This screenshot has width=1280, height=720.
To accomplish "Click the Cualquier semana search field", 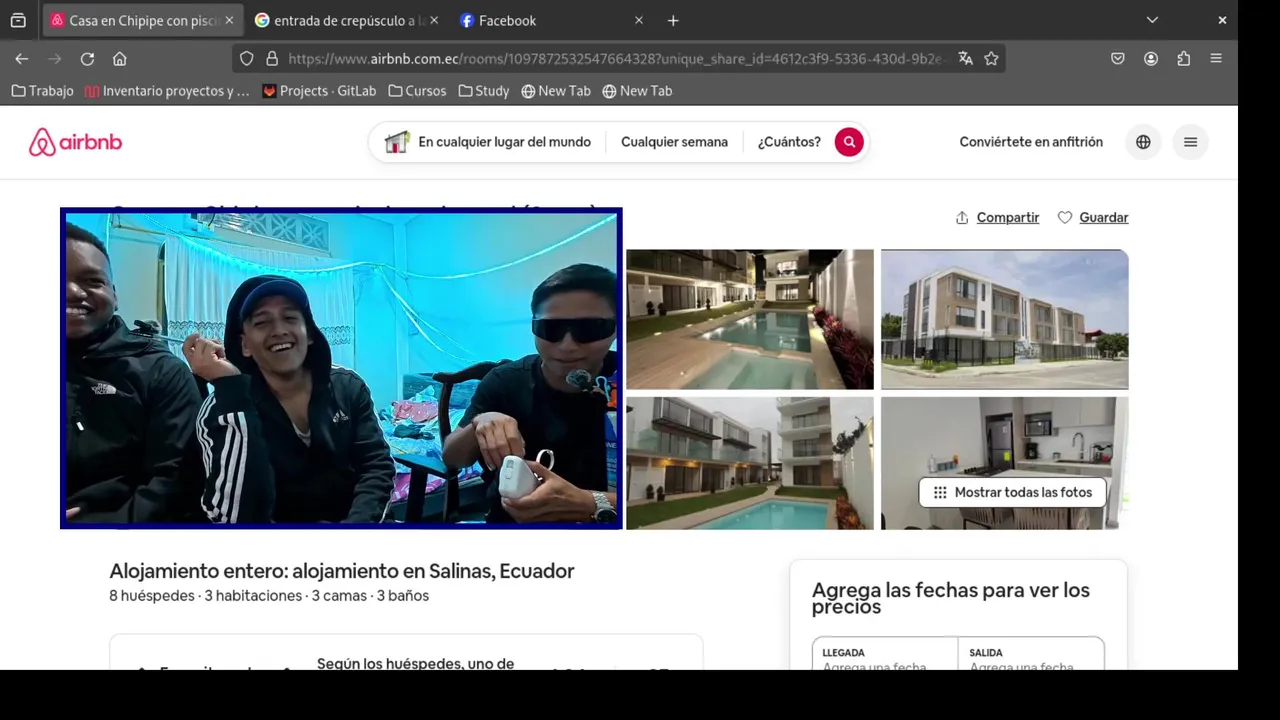I will (674, 142).
